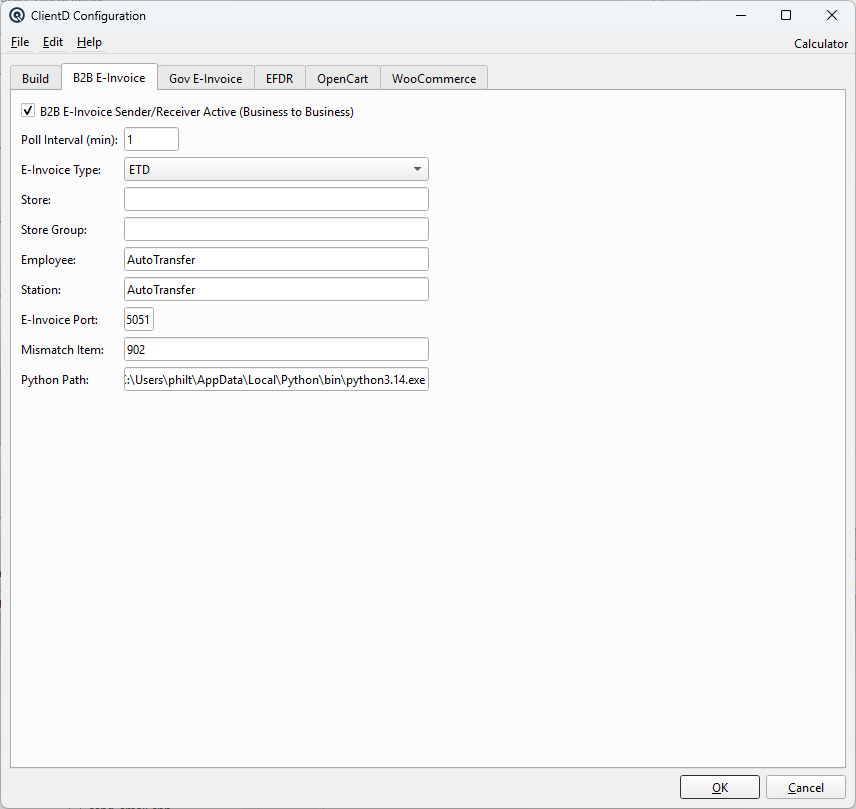
Task: Minimize the ClientD Configuration window
Action: [741, 15]
